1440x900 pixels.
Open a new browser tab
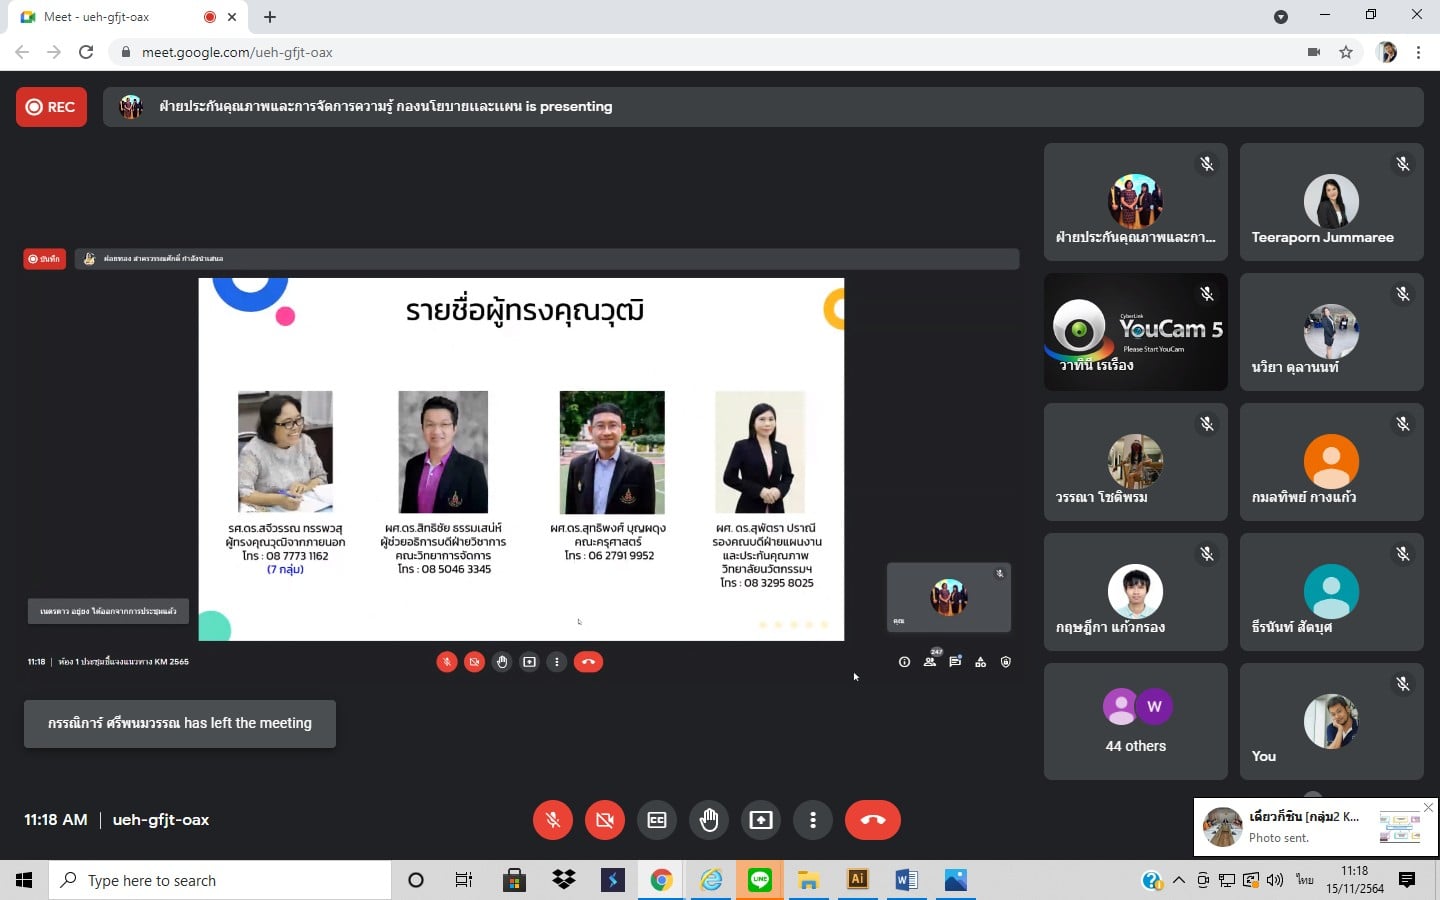click(x=270, y=17)
